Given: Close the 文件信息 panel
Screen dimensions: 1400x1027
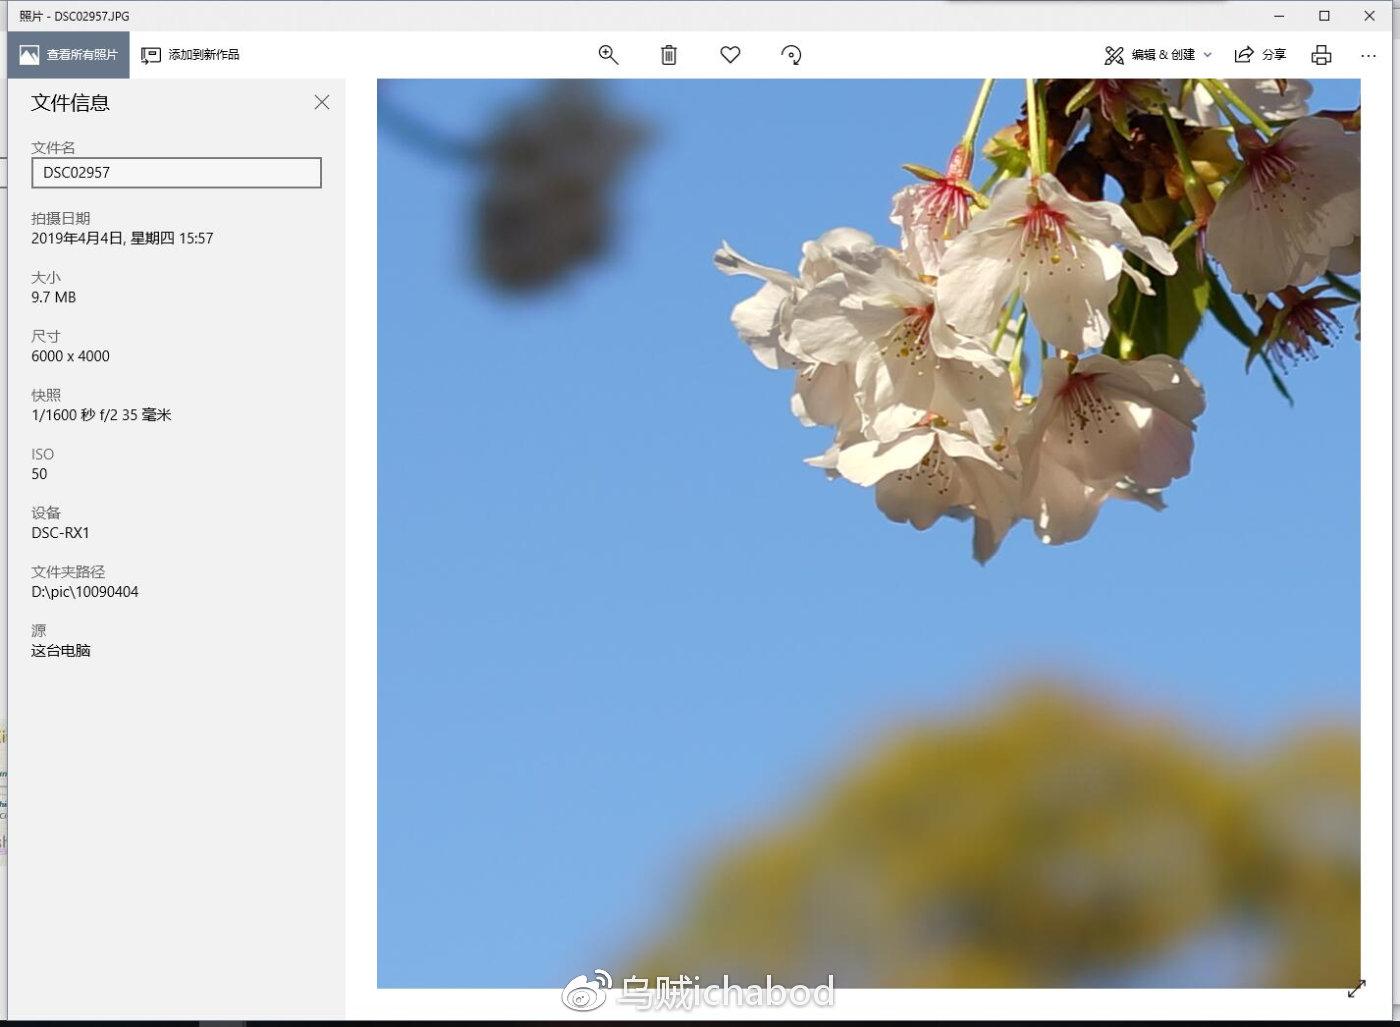Looking at the screenshot, I should click(322, 102).
